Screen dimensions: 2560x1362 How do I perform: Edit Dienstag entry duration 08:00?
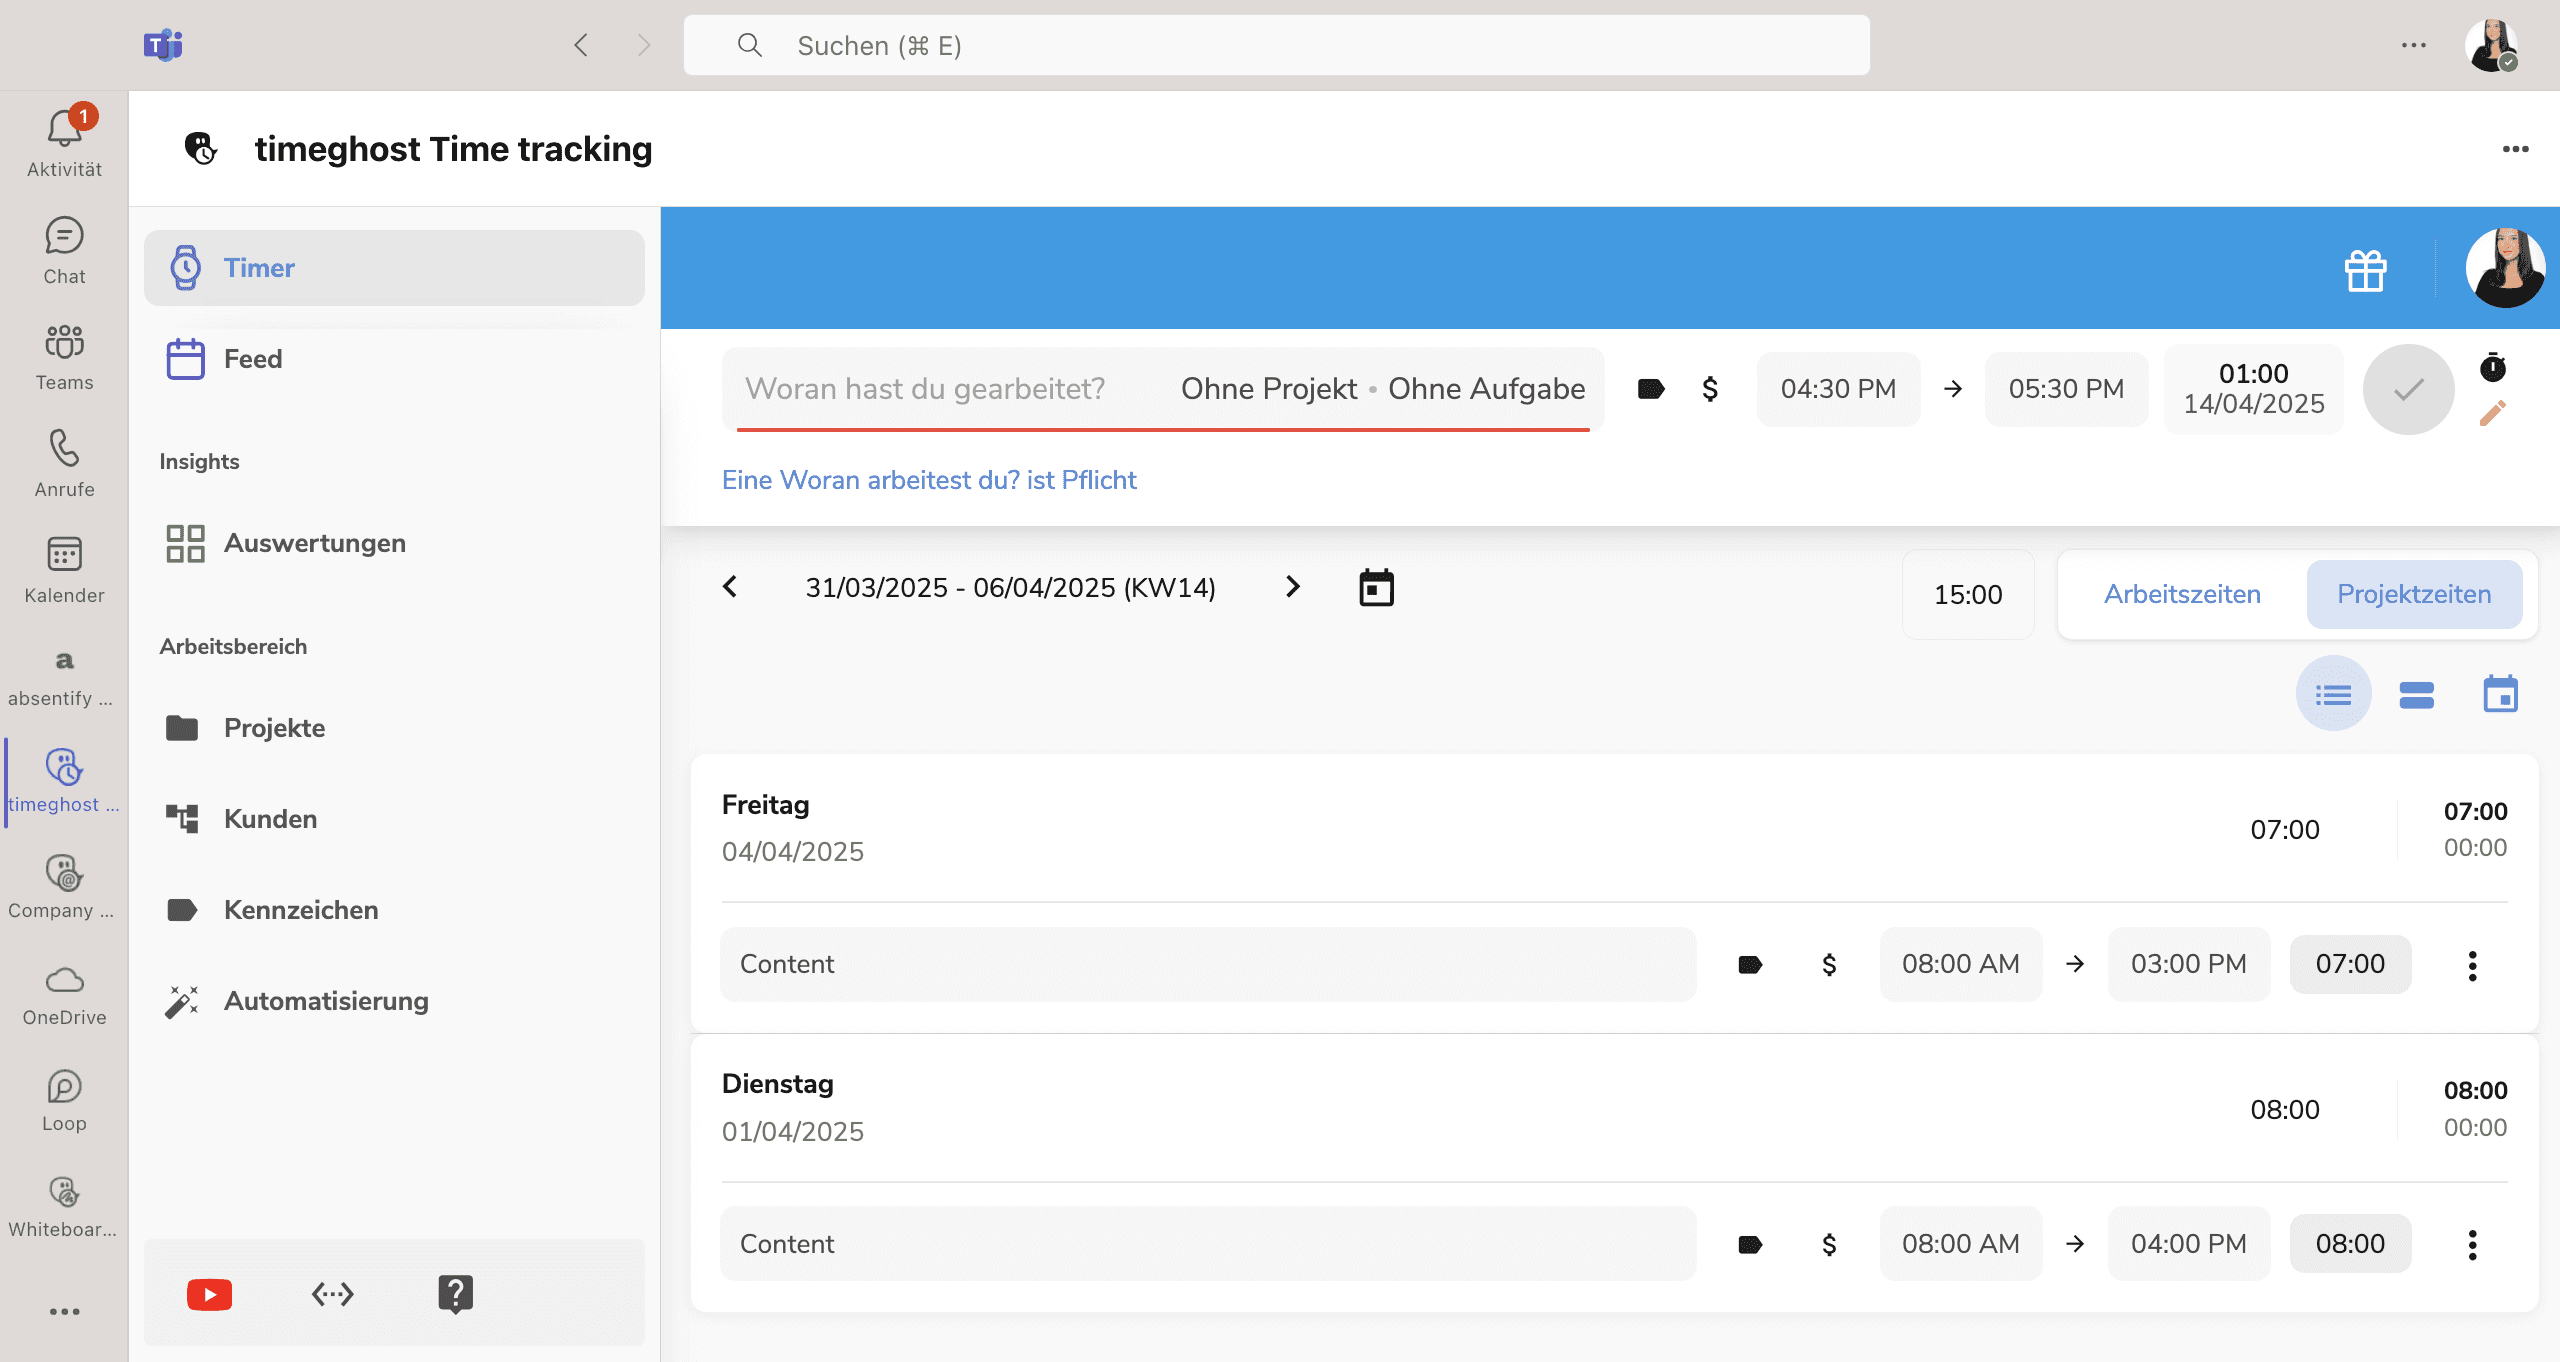pos(2350,1244)
